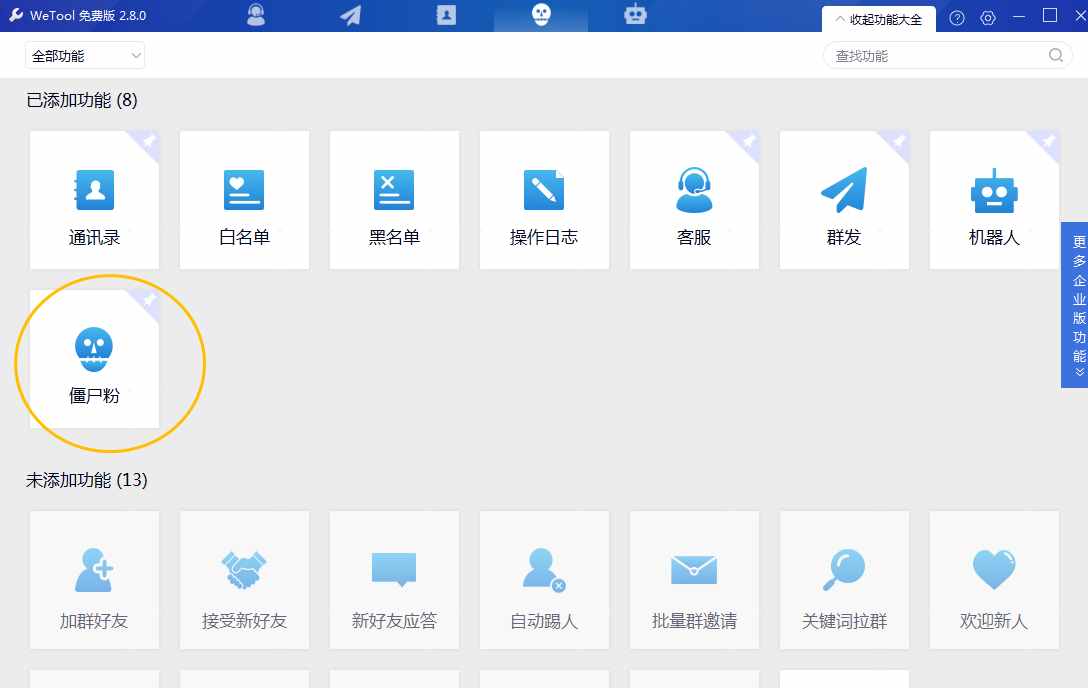Open the 全部功能 filter dropdown
Screen dimensions: 1088x688
[x=85, y=55]
